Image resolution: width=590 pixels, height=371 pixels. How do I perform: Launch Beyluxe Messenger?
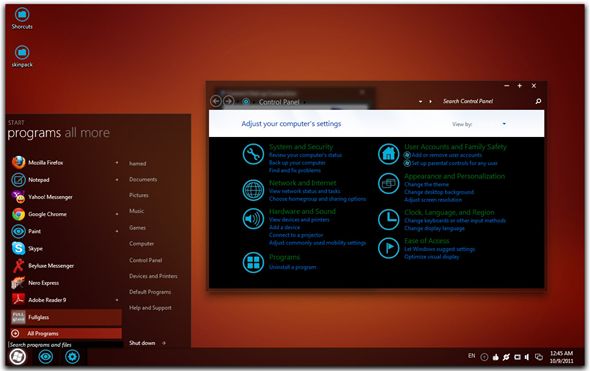[65, 266]
